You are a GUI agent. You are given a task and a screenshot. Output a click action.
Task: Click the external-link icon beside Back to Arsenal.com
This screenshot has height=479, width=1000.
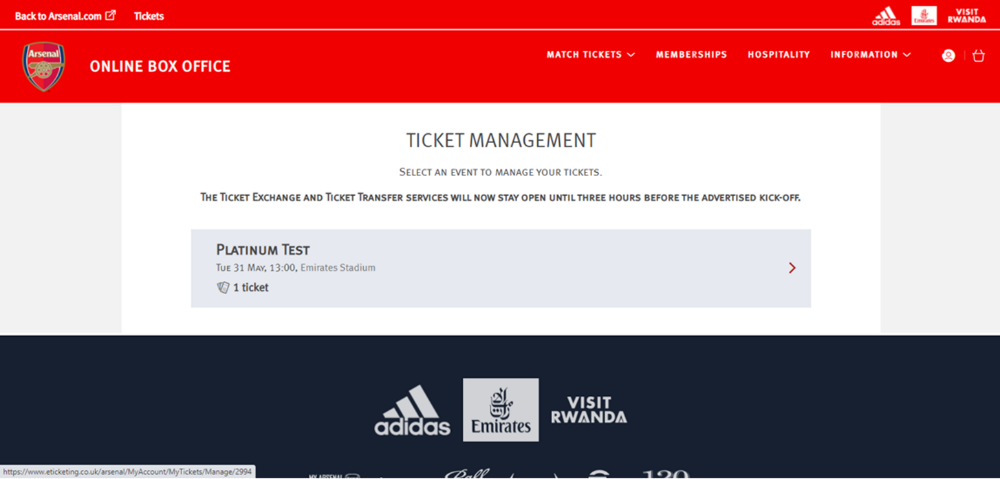[110, 15]
